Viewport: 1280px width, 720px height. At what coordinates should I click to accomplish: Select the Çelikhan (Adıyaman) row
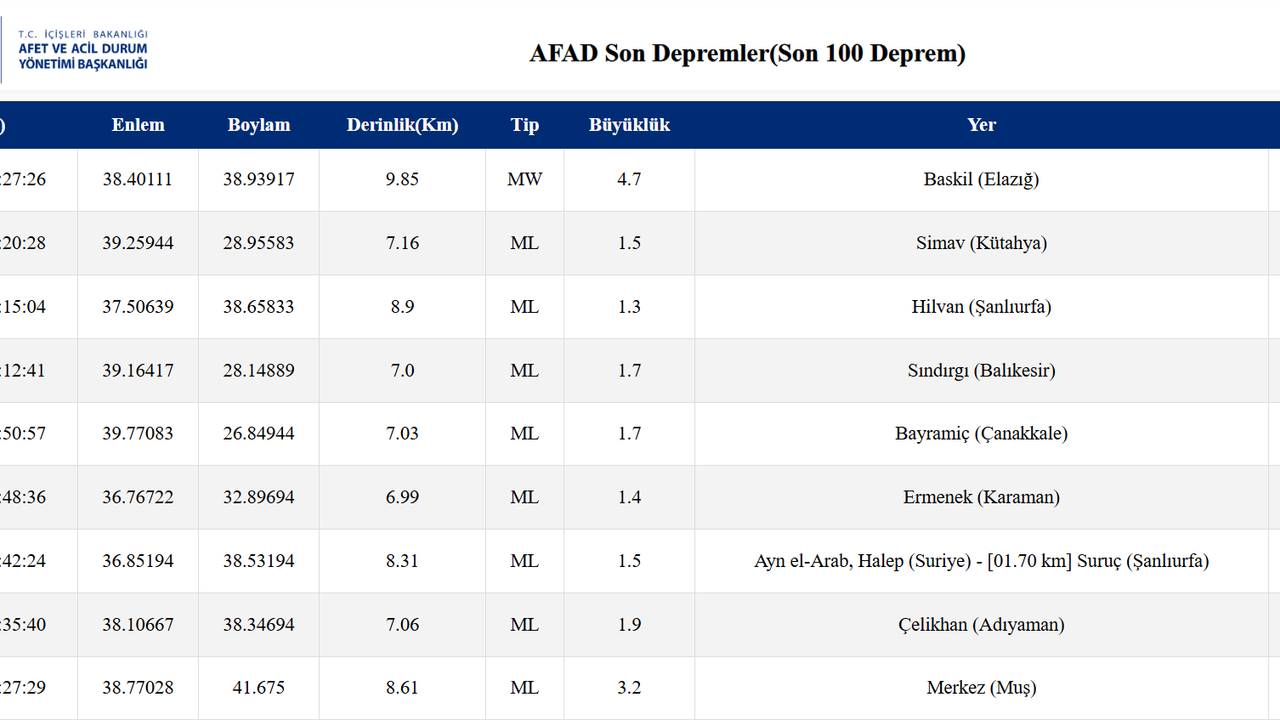[x=981, y=624]
